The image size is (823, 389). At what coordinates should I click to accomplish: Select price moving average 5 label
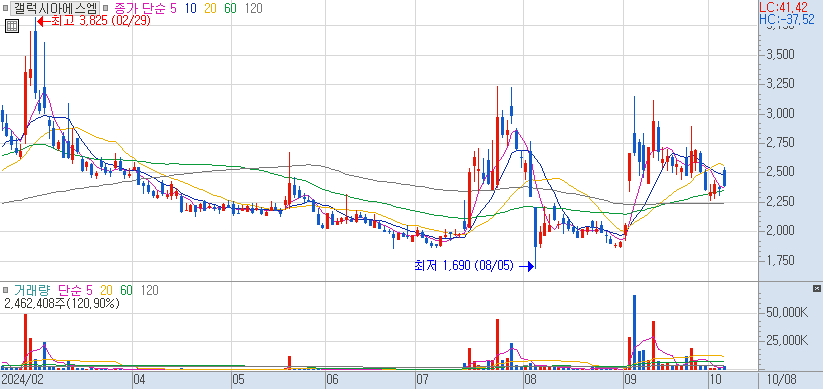[173, 8]
